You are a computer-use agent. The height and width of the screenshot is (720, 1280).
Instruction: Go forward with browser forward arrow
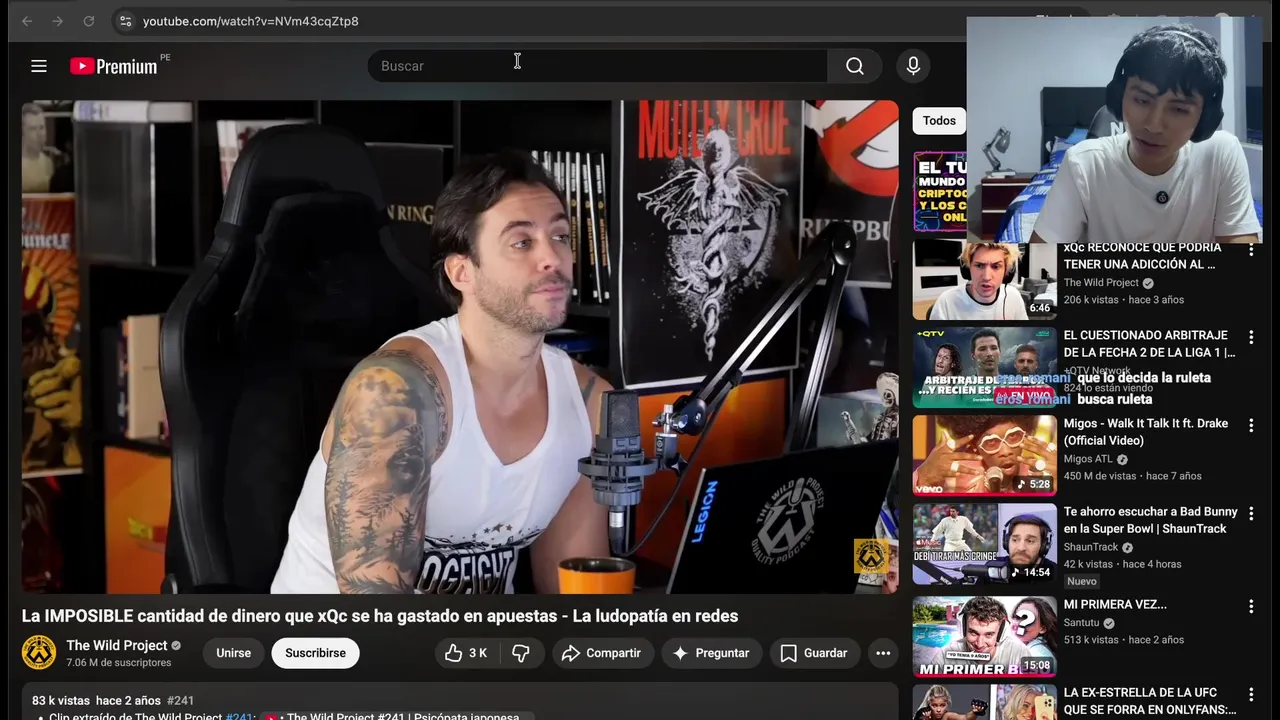click(58, 21)
